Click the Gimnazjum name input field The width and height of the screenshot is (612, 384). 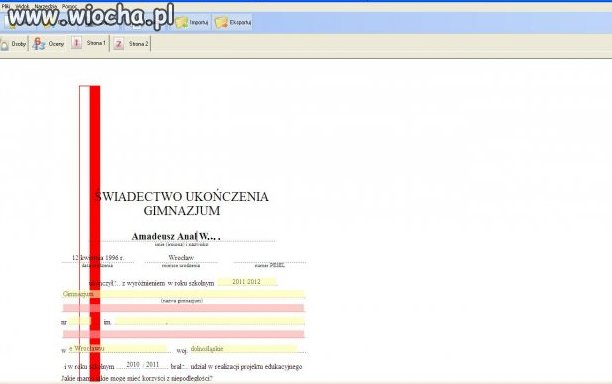pos(183,294)
